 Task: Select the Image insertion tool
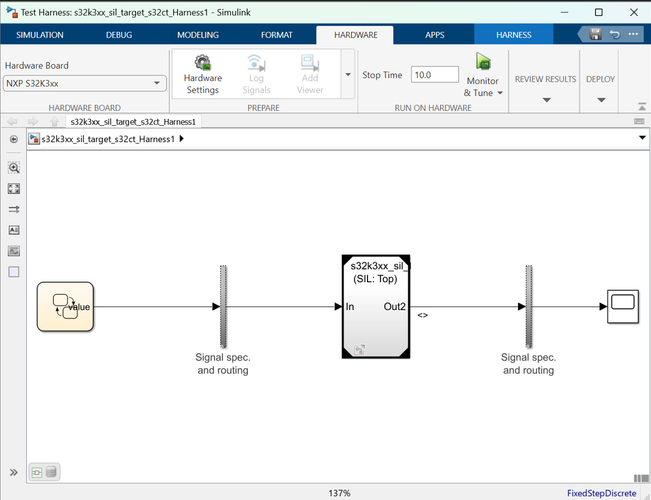pos(14,251)
